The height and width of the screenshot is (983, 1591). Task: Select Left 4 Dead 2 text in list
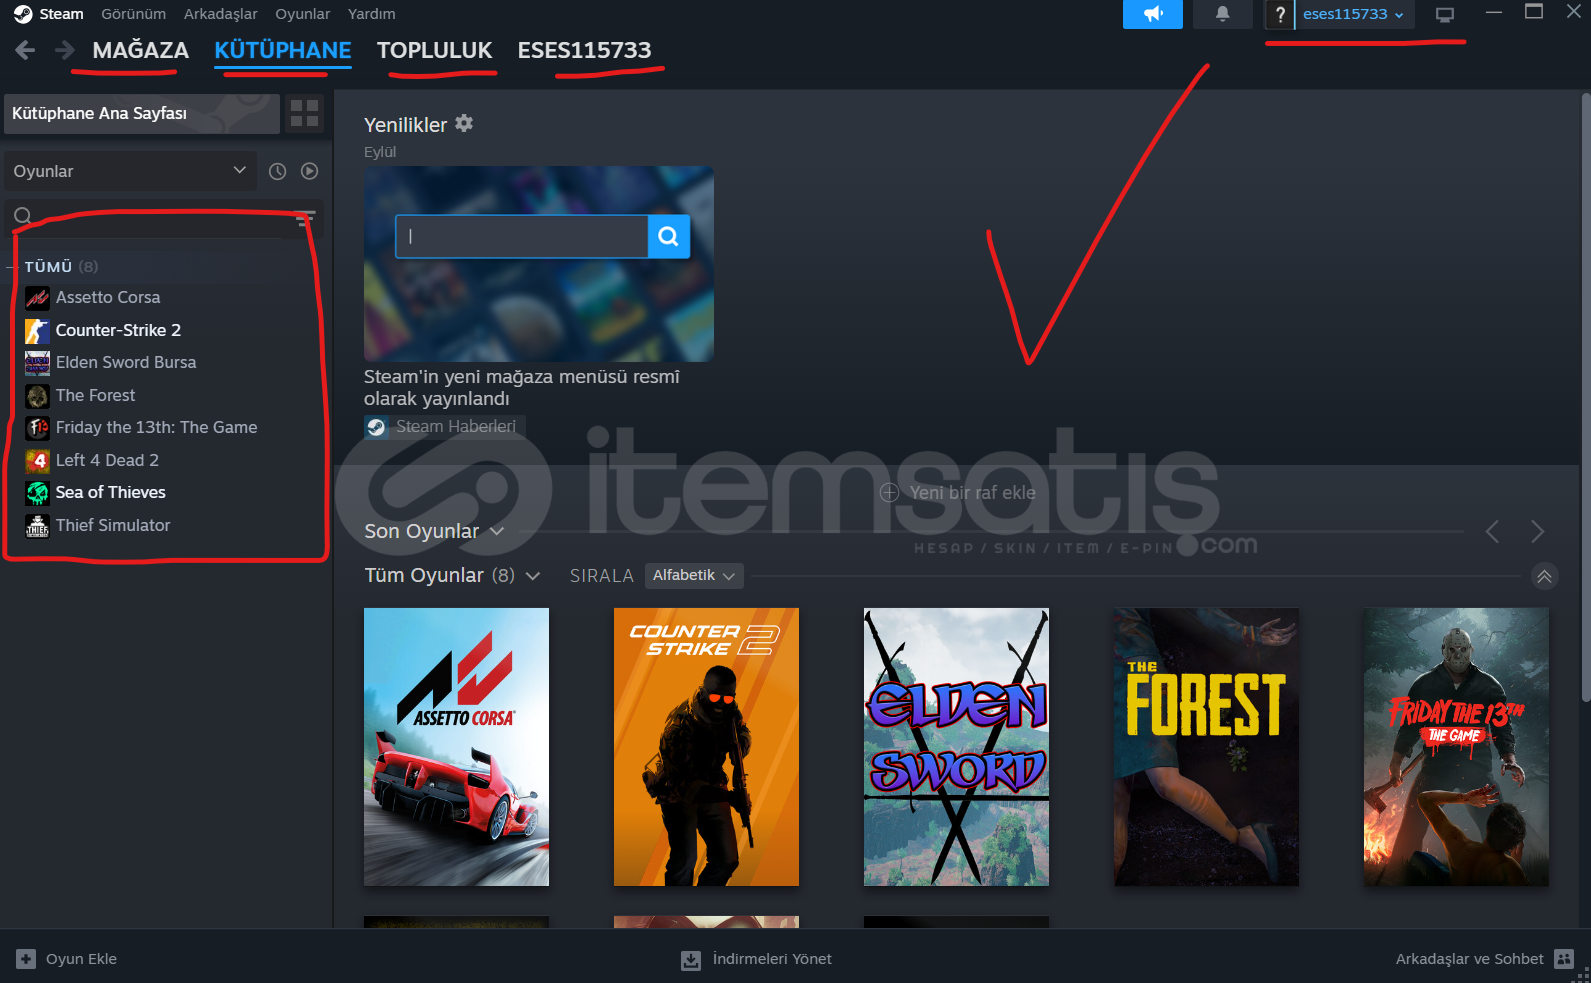click(x=107, y=460)
